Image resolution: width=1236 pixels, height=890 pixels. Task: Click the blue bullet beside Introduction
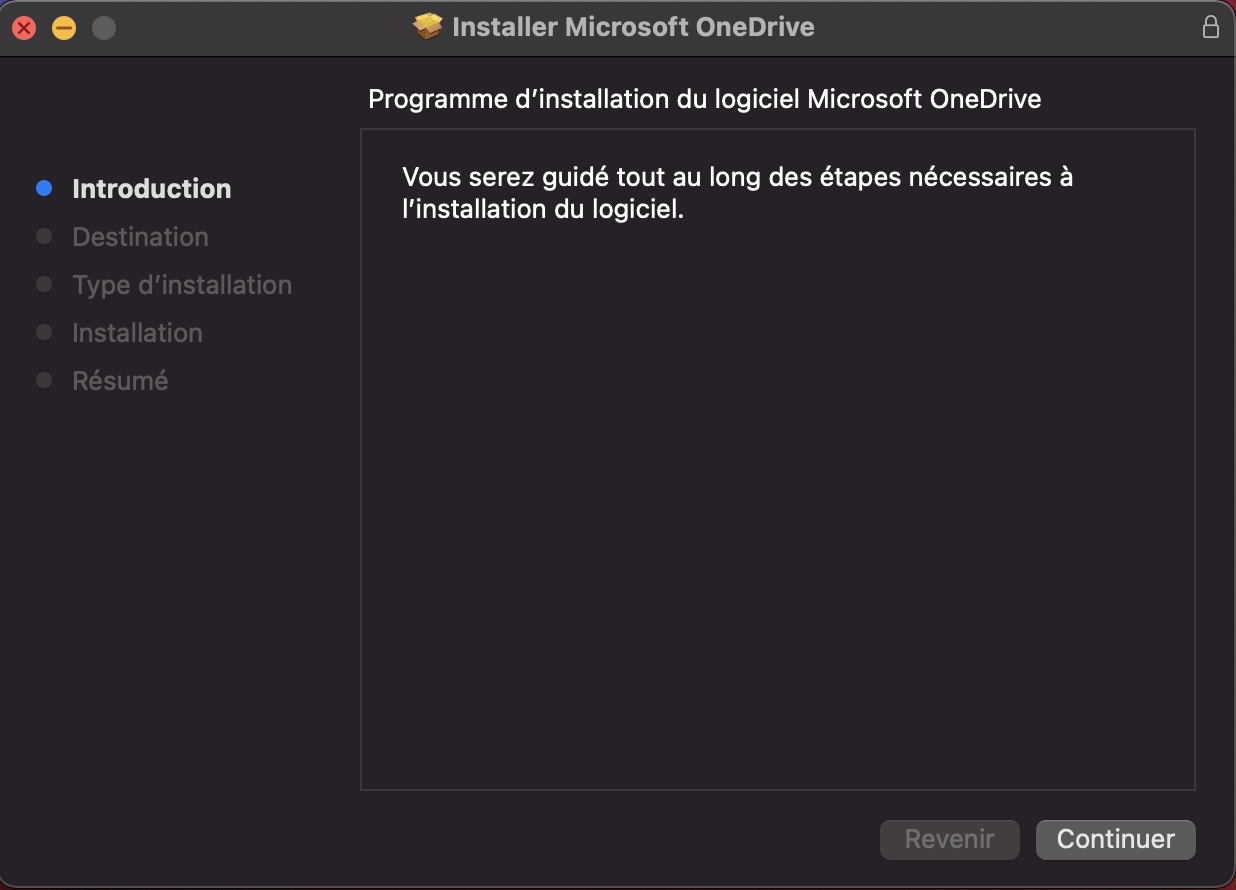(x=44, y=188)
